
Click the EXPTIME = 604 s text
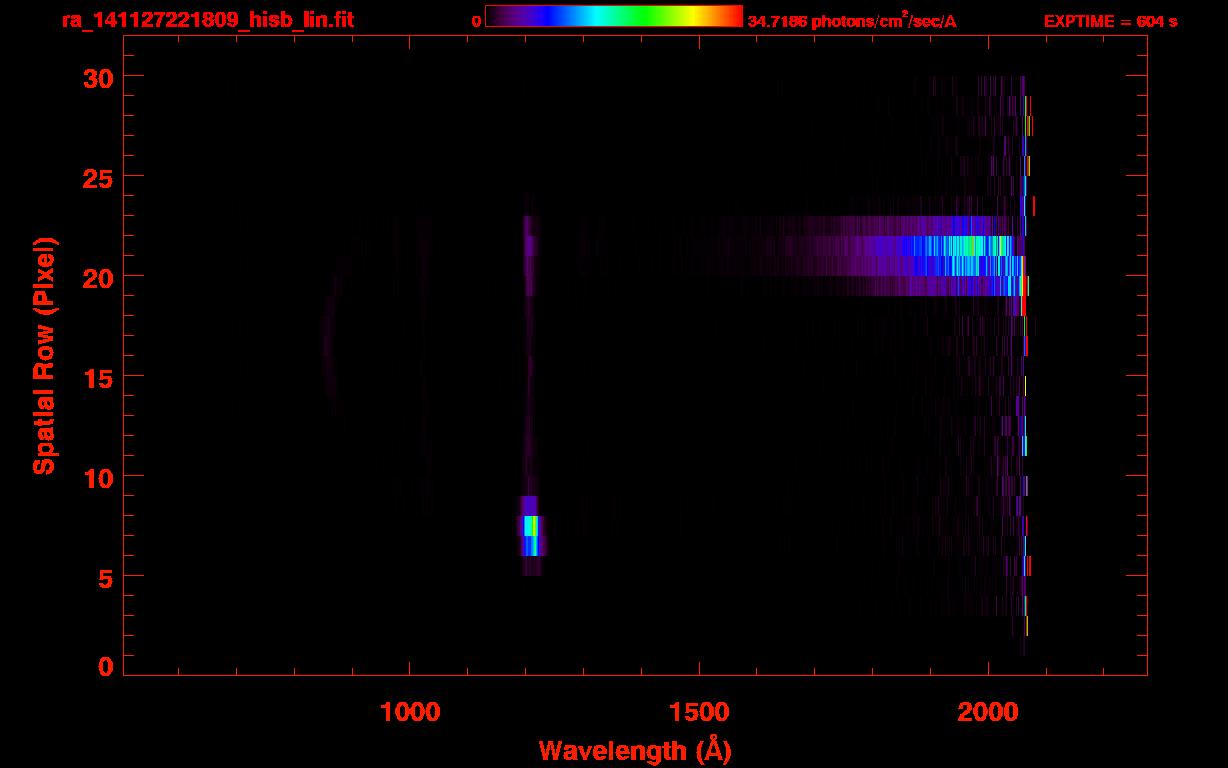point(1110,21)
